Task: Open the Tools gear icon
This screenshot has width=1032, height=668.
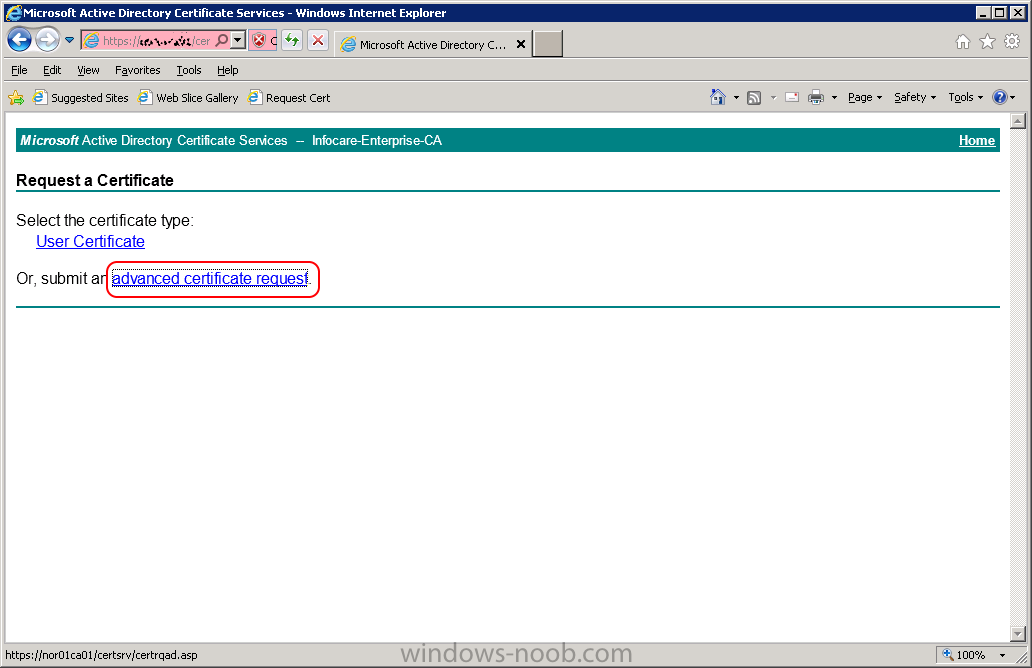Action: coord(1012,42)
